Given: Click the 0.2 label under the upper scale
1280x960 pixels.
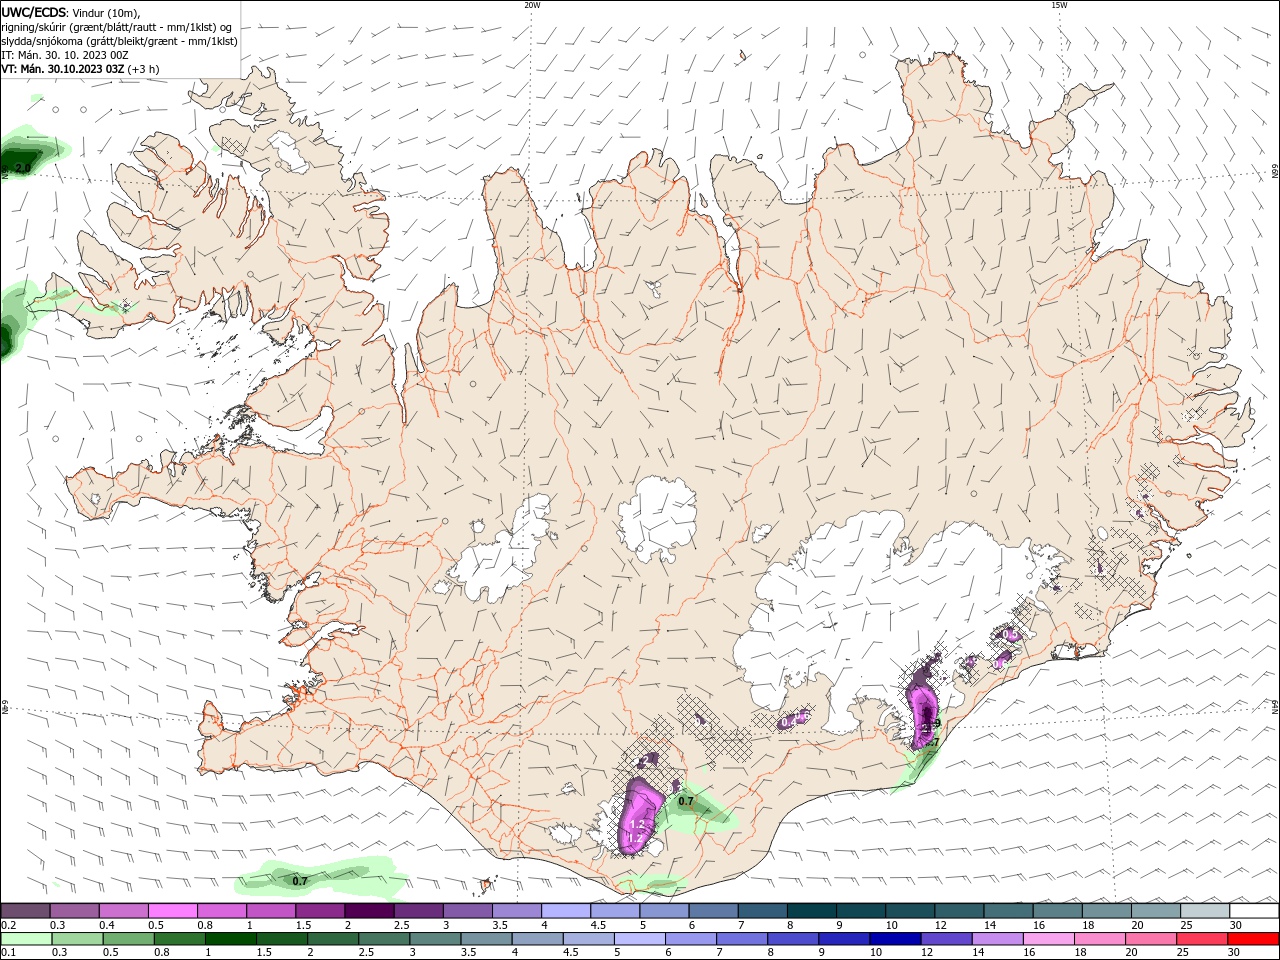Looking at the screenshot, I should pos(9,925).
